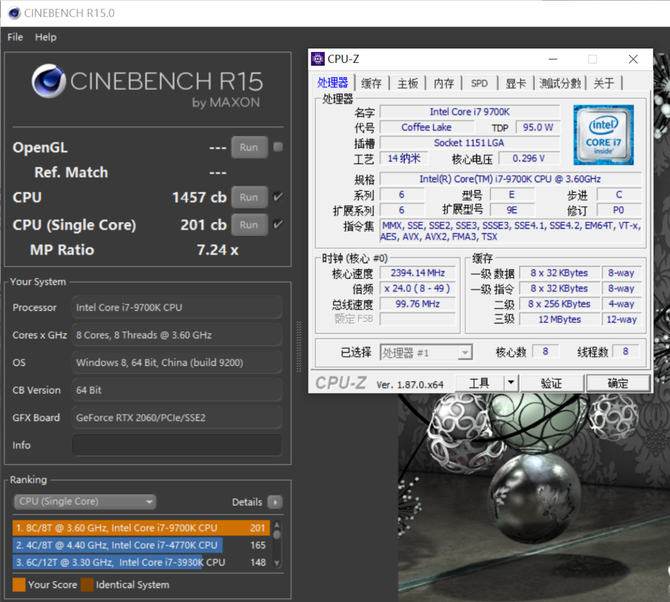Select ranking row 3 Intel Core i7-3930K
The width and height of the screenshot is (670, 602).
coord(141,562)
